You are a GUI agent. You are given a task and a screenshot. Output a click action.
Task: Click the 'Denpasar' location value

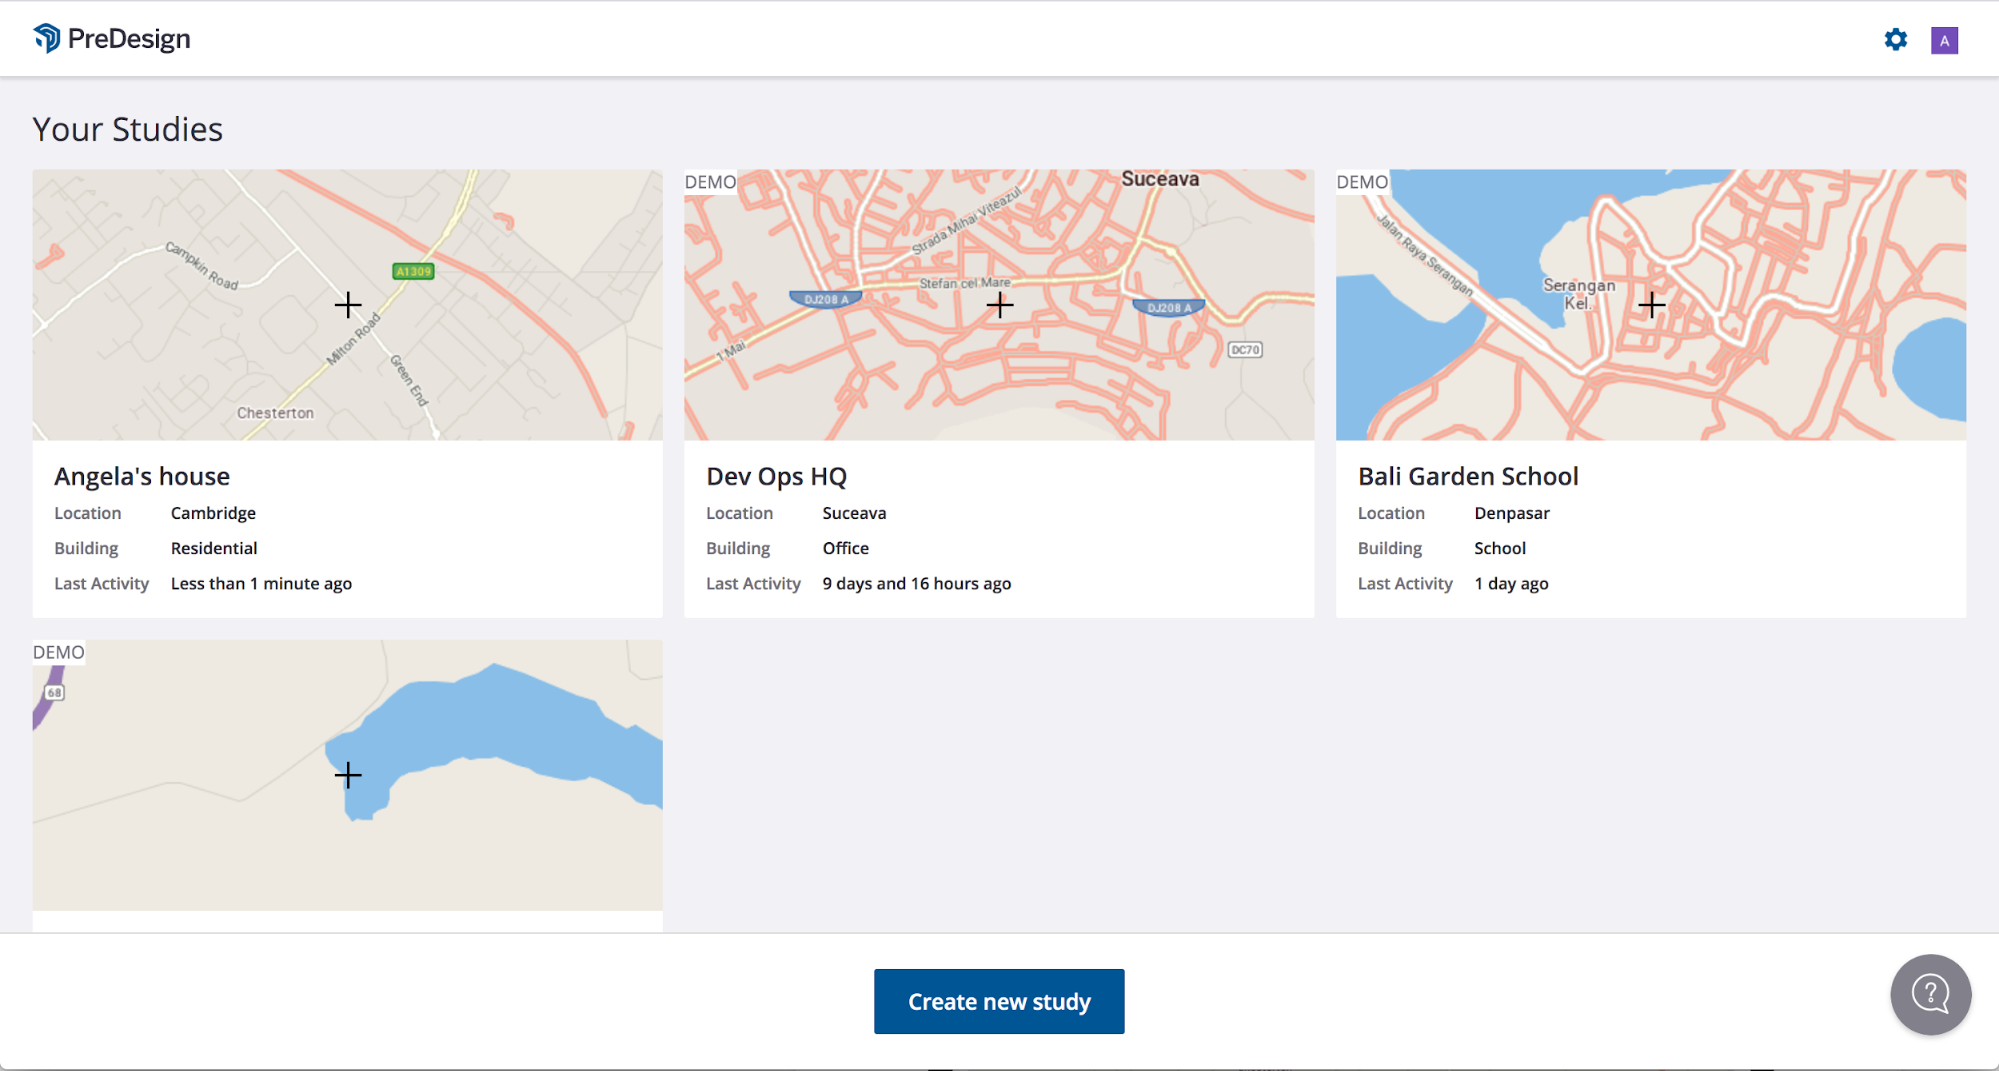[x=1512, y=513]
